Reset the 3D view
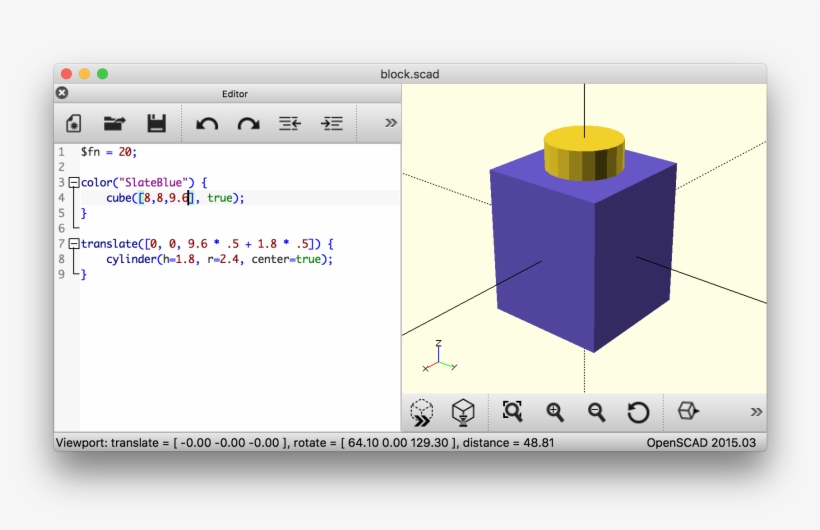The height and width of the screenshot is (530, 820). point(638,412)
